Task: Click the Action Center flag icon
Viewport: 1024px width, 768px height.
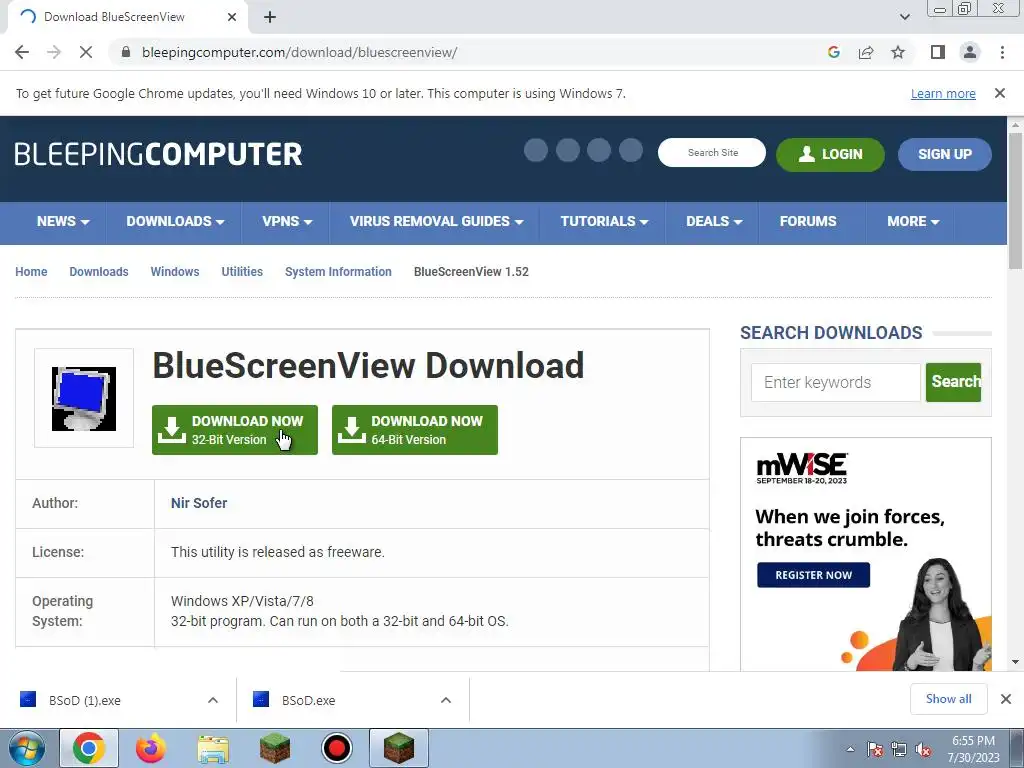Action: (875, 750)
